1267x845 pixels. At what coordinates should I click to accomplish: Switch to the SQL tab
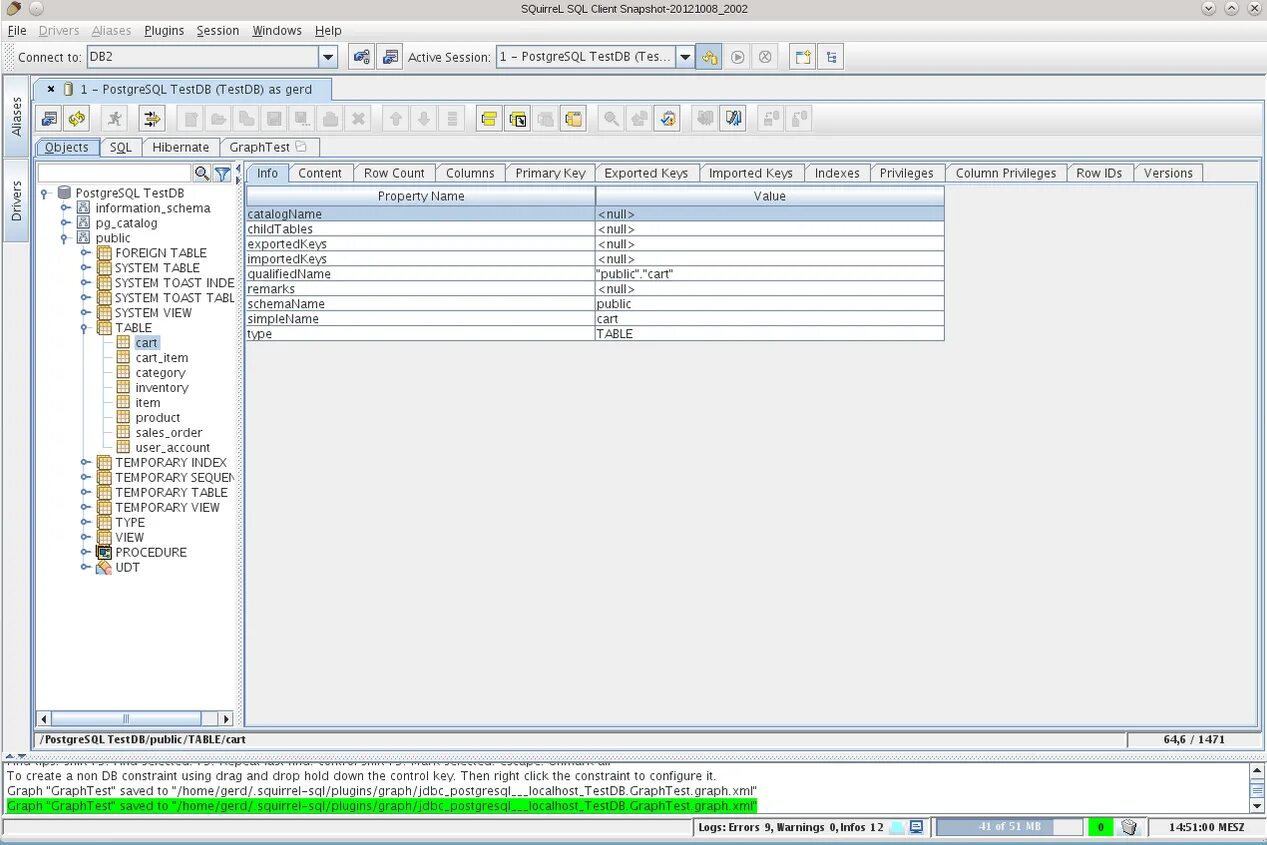[121, 147]
